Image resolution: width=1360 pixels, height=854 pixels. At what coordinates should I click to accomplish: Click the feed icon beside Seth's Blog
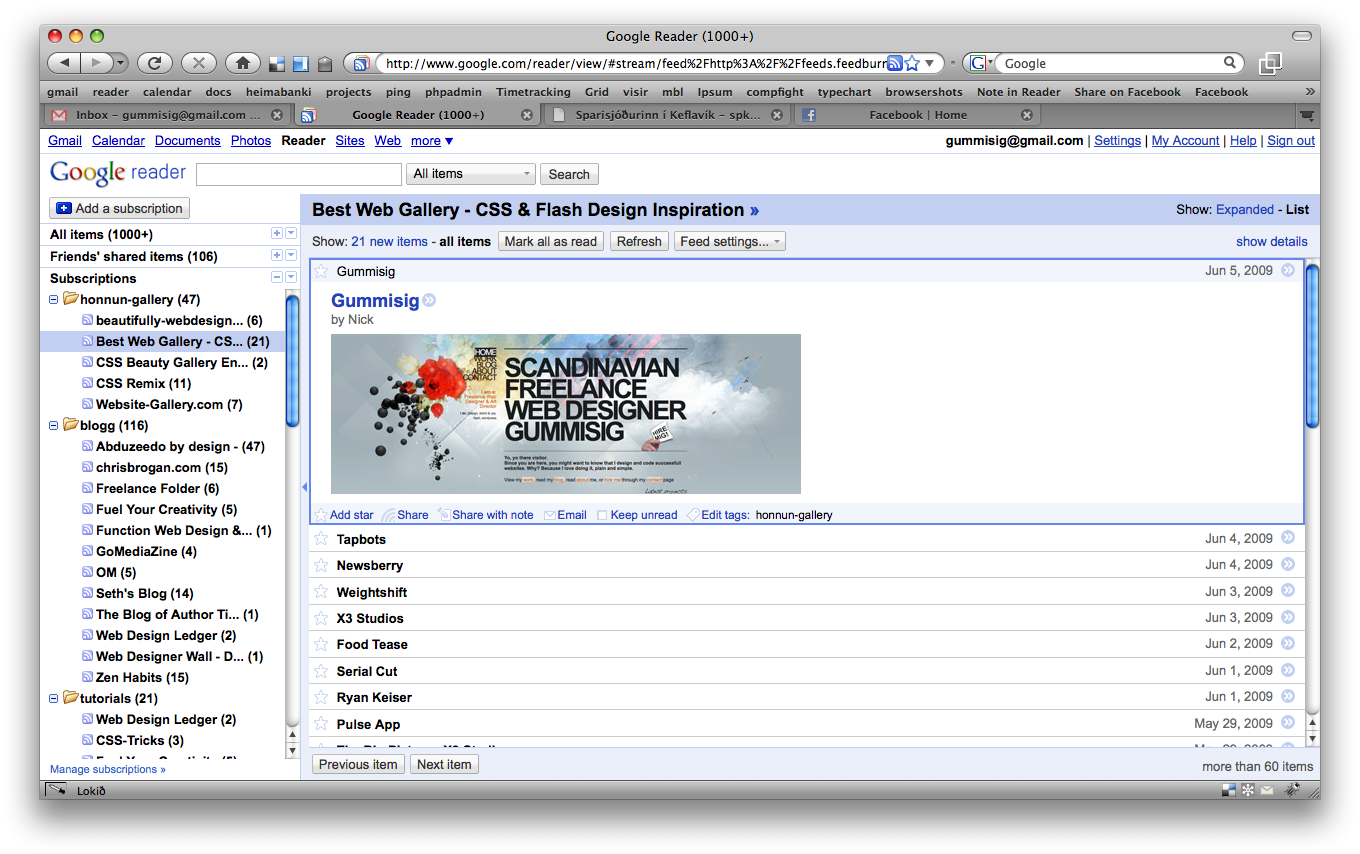pyautogui.click(x=87, y=593)
